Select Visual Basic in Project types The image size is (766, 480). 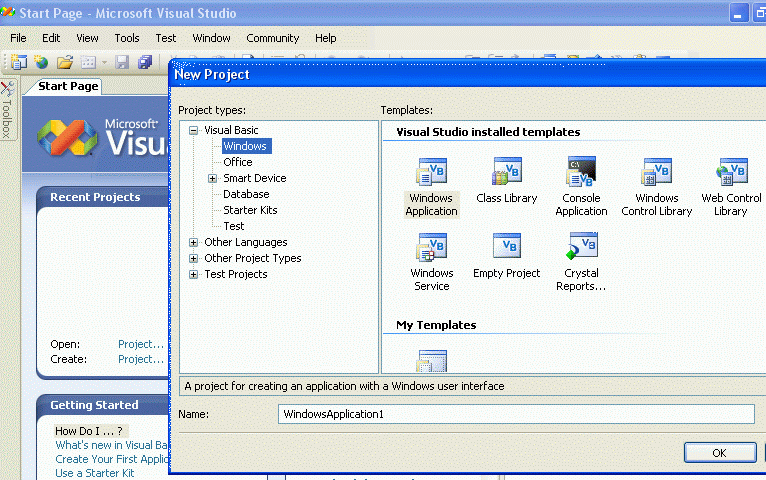[231, 130]
